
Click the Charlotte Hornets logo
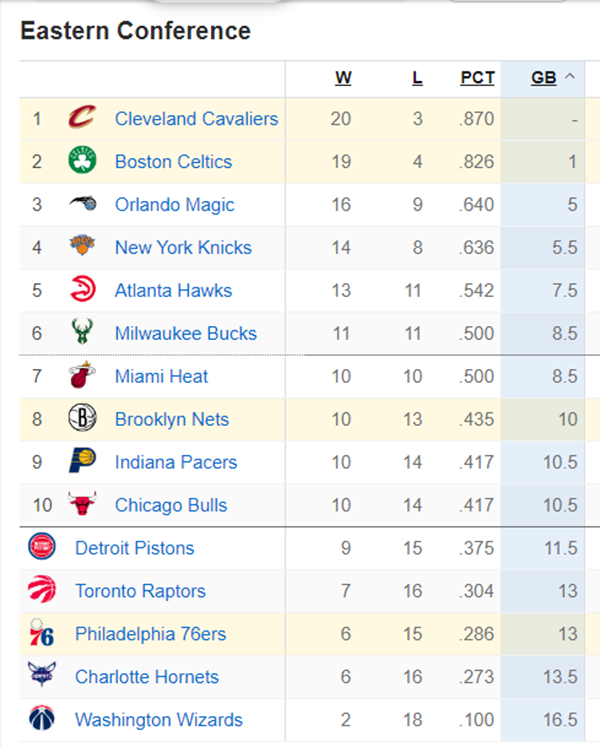coord(41,674)
